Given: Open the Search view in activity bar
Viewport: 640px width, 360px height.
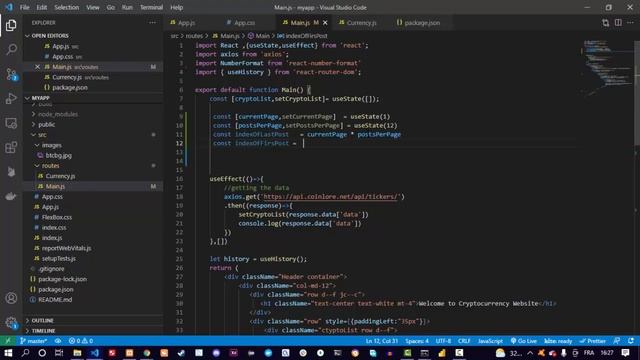Looking at the screenshot, I should (x=11, y=49).
